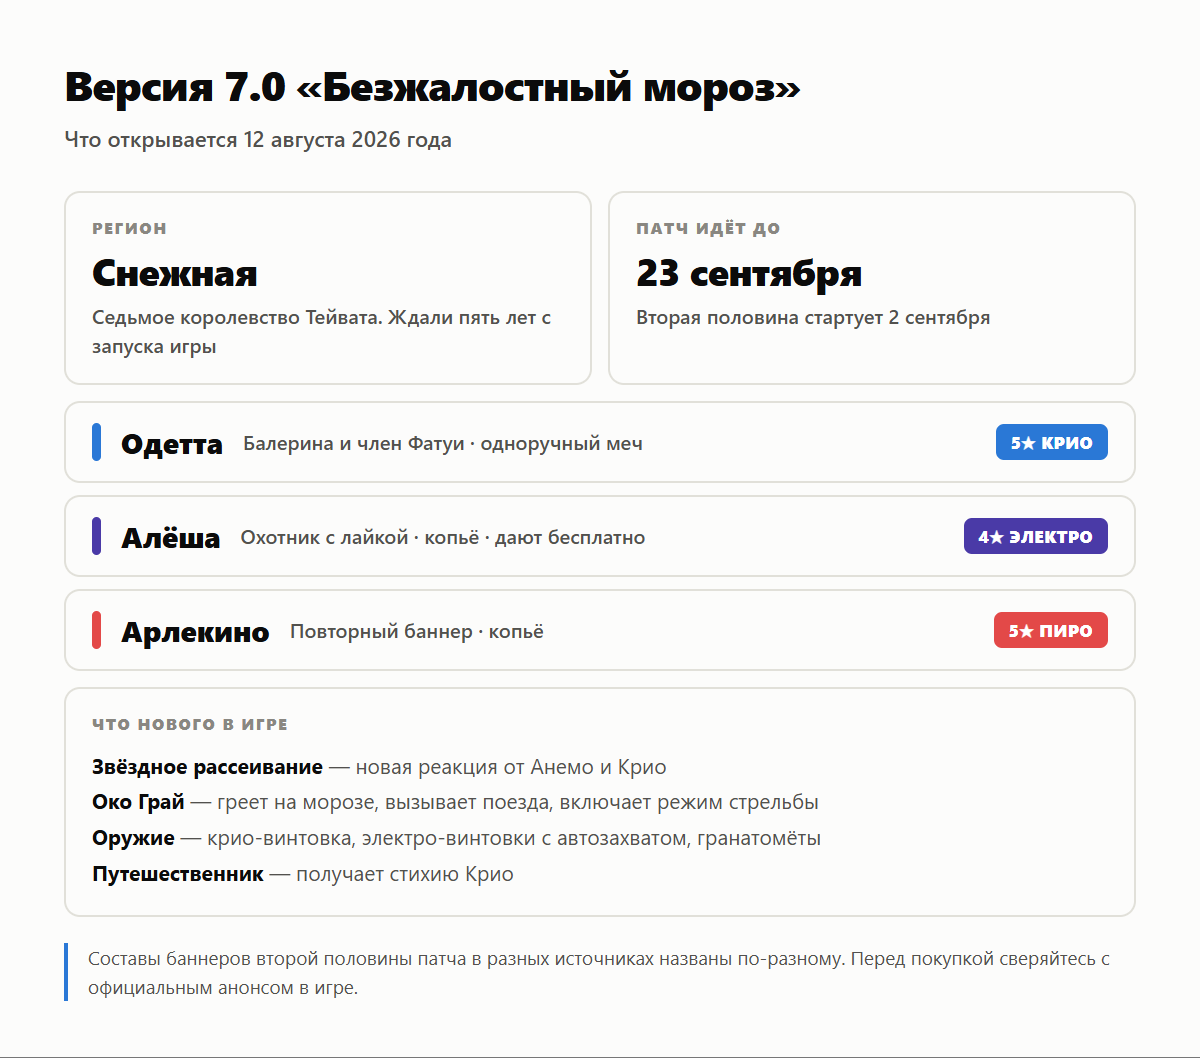Select the «23 сентября» date heading
The image size is (1200, 1058).
[x=749, y=274]
